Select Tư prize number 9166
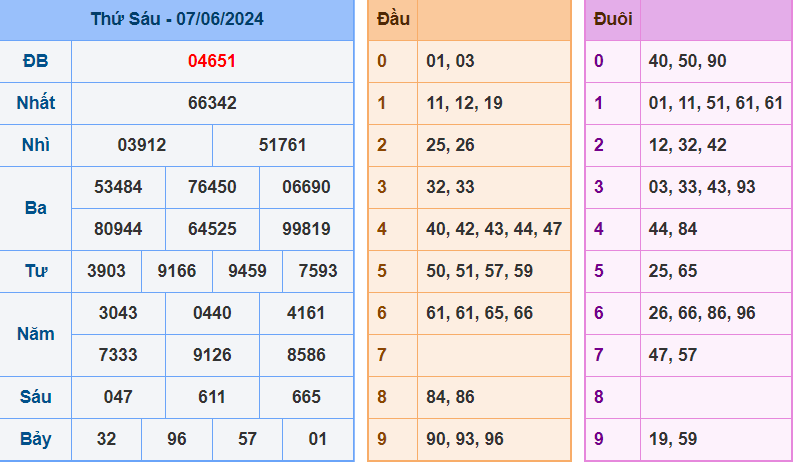This screenshot has height=462, width=793. [x=177, y=271]
